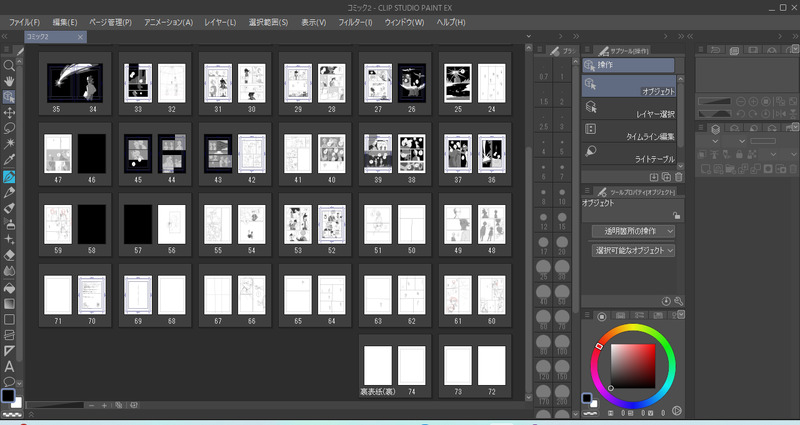Select the 操作 sub tool group
This screenshot has height=425, width=800.
pyautogui.click(x=628, y=65)
